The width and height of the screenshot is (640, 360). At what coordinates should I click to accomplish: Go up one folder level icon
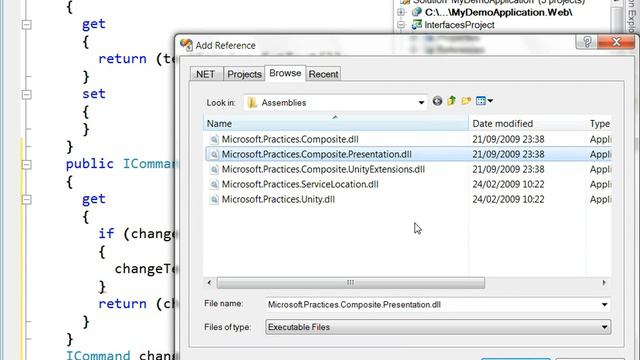tap(451, 101)
